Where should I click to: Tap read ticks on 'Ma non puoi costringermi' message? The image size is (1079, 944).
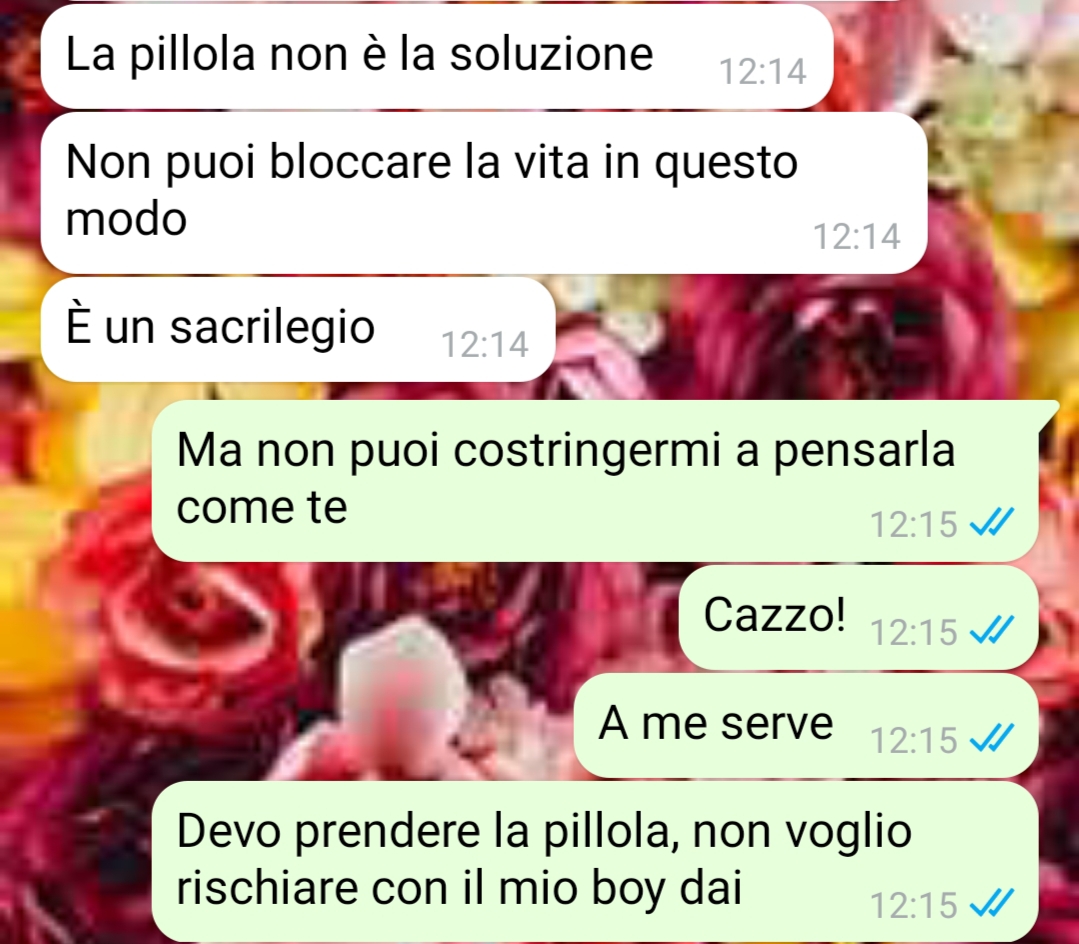tap(992, 522)
